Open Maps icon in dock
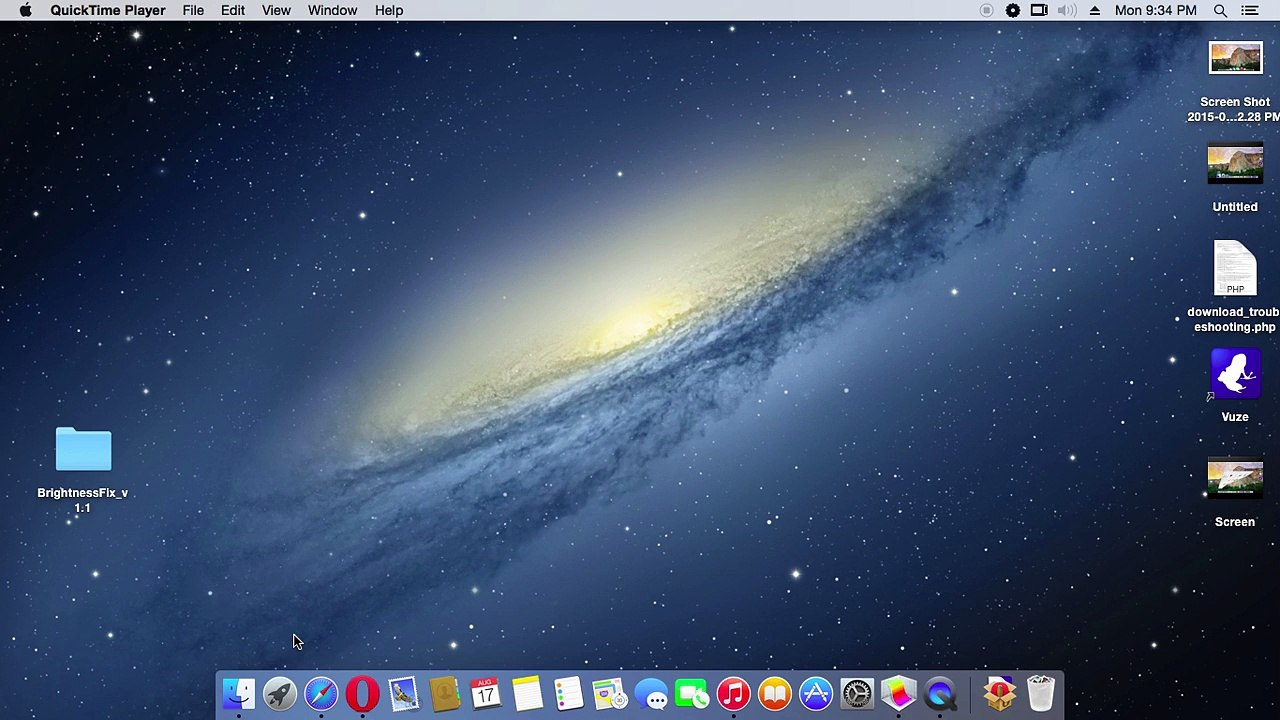 click(609, 694)
